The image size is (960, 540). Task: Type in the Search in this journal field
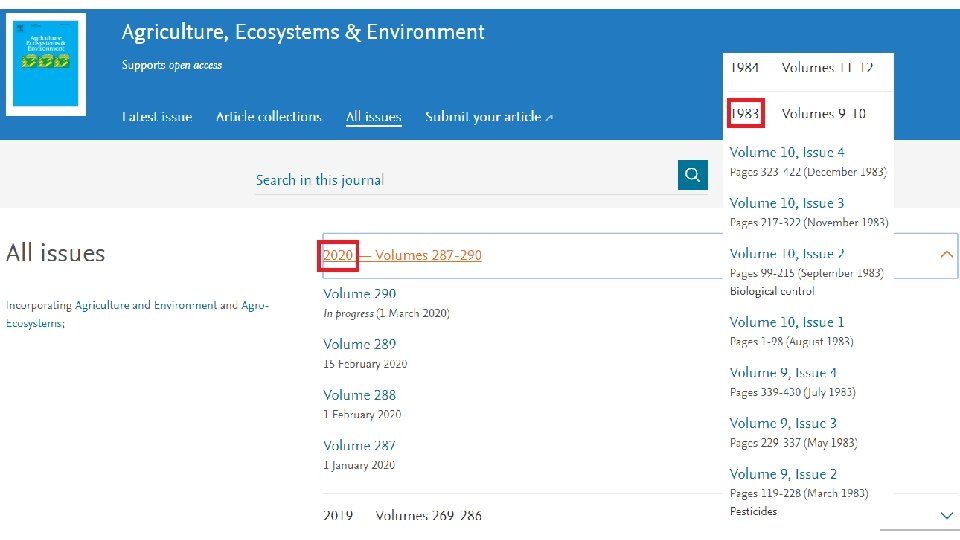[x=460, y=180]
